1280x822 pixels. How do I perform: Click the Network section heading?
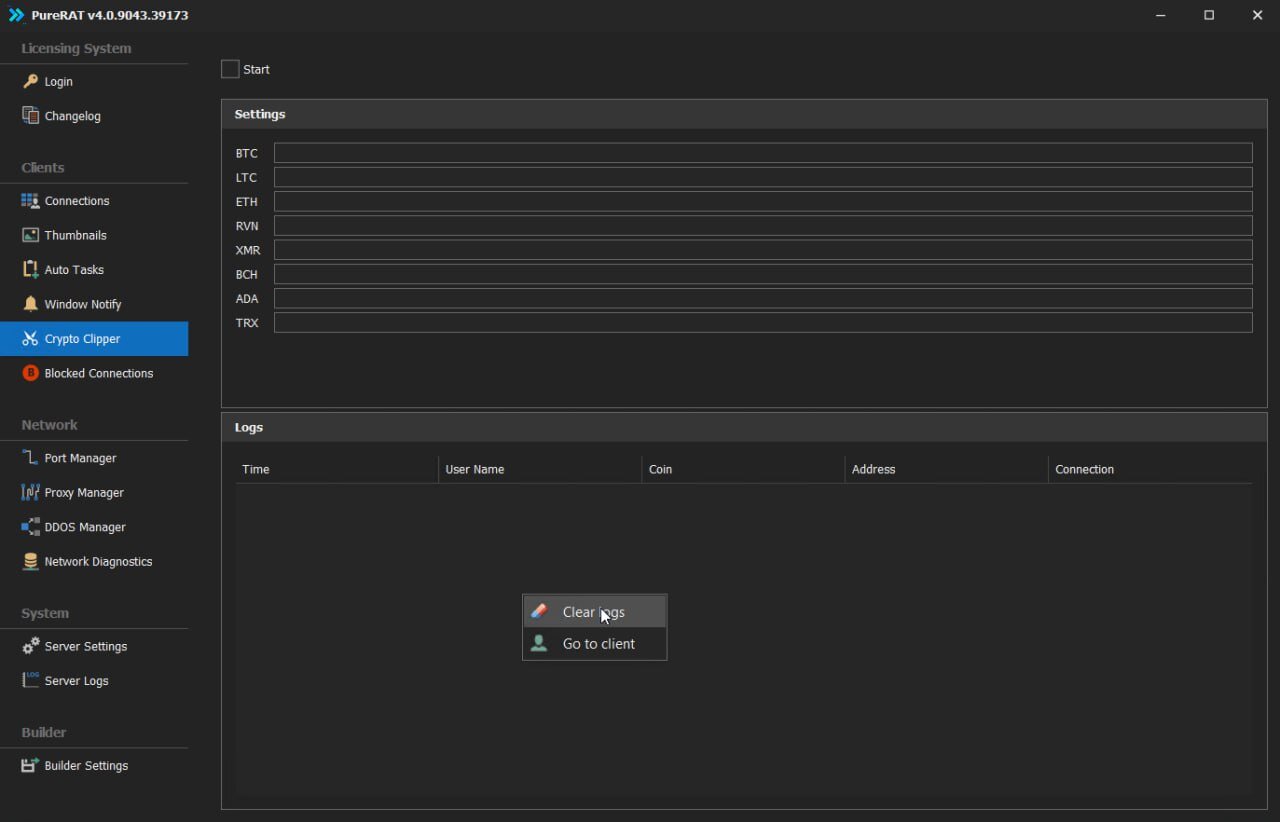point(49,424)
